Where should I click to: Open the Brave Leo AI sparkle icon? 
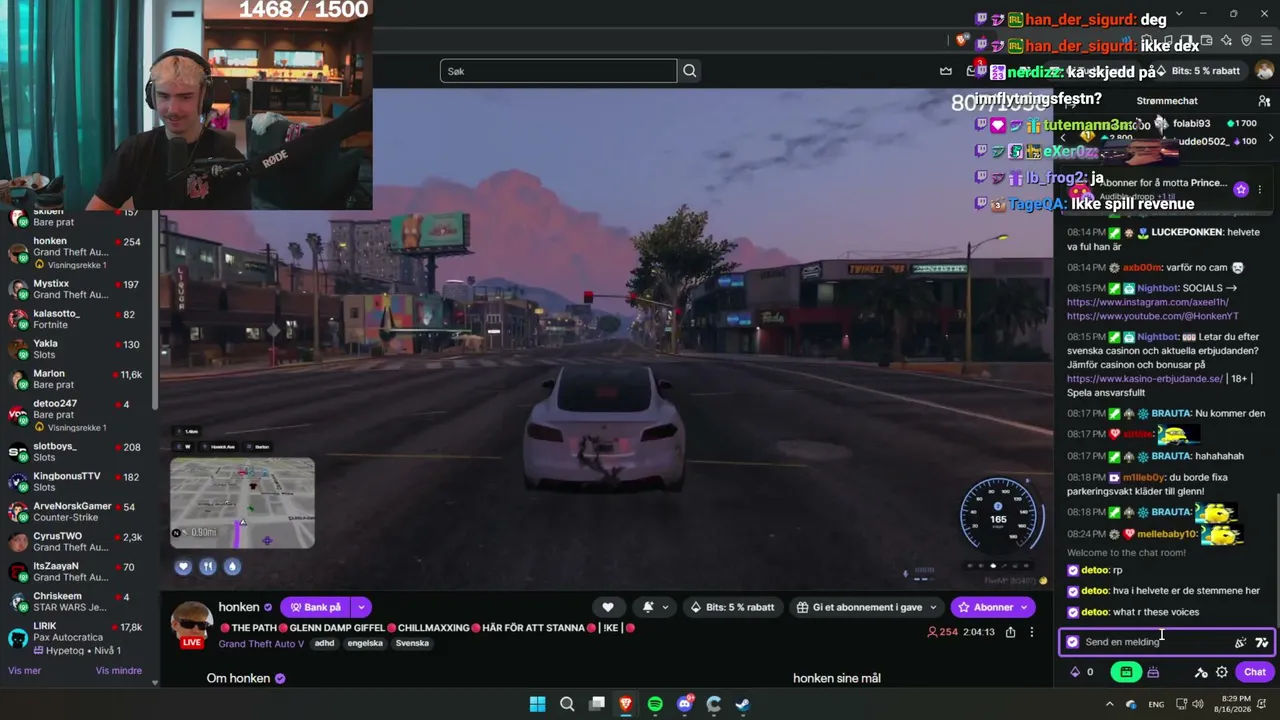pyautogui.click(x=1226, y=40)
